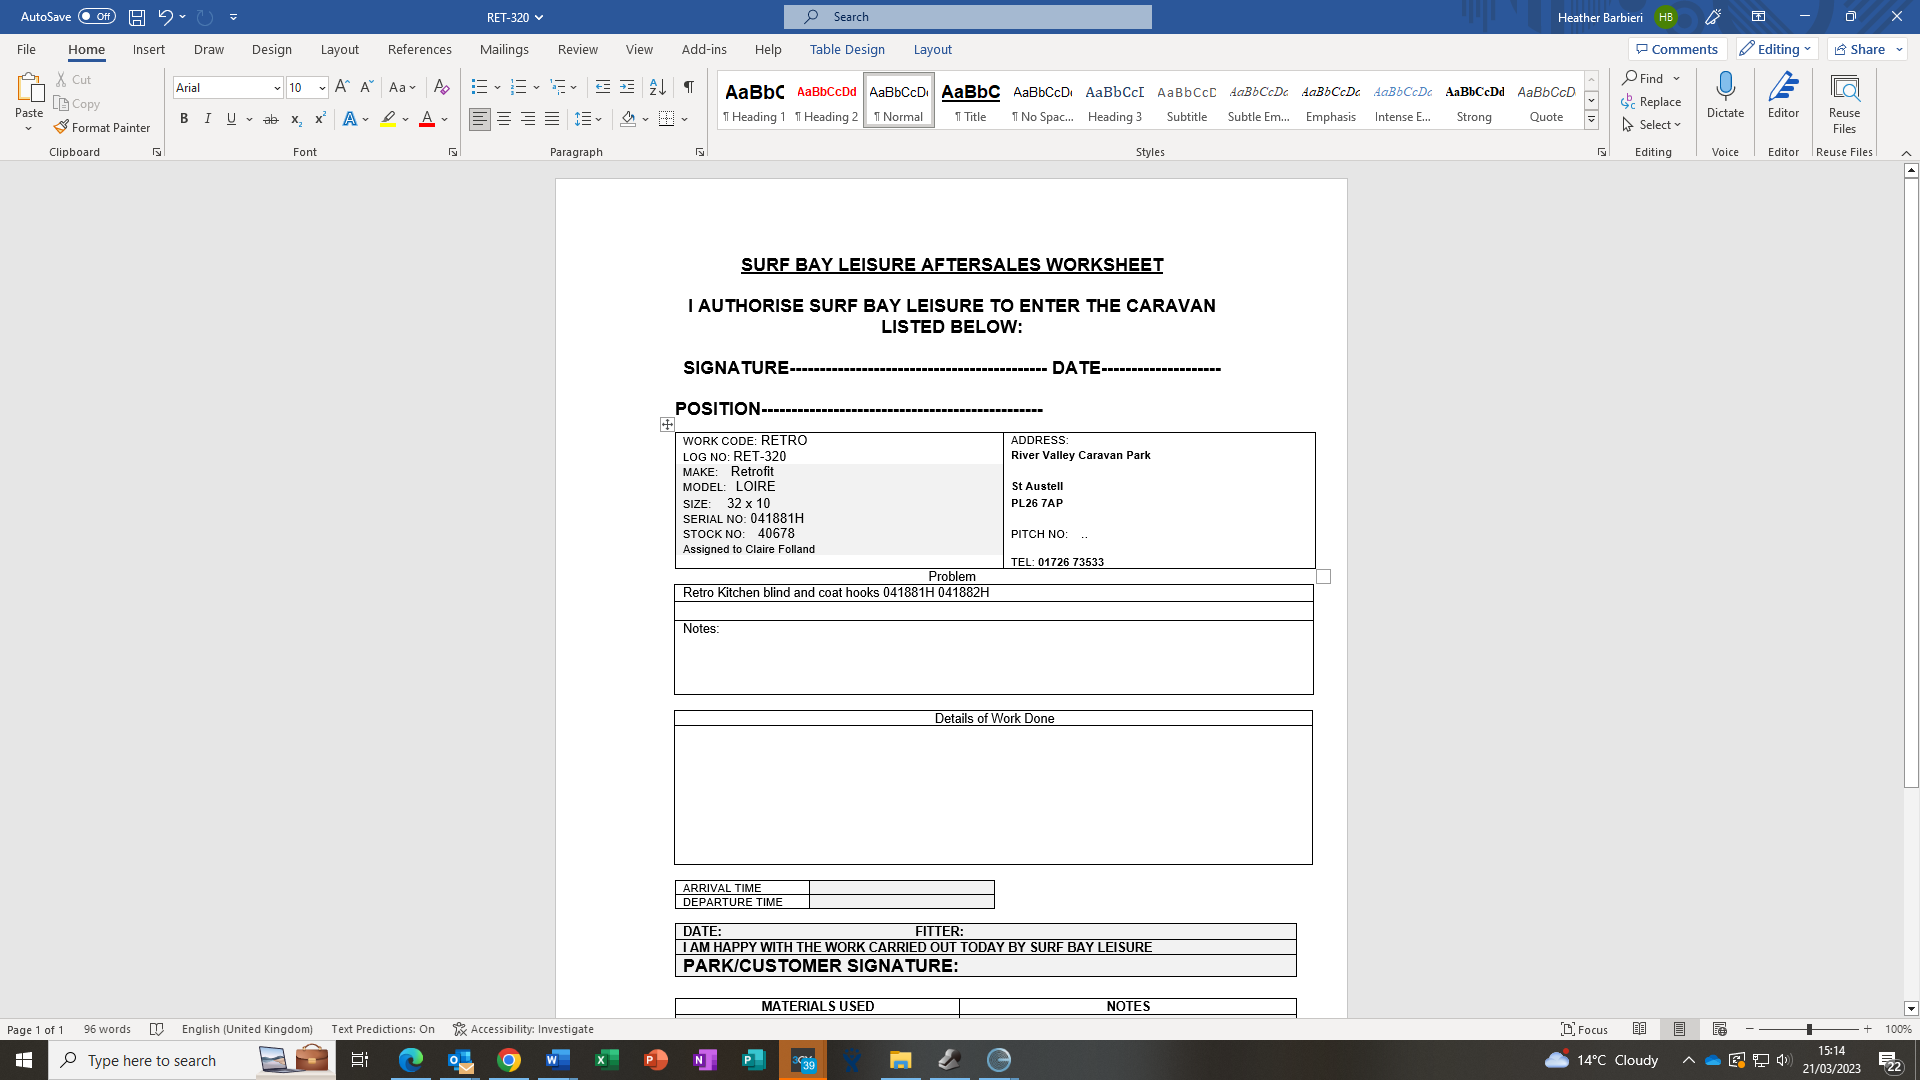Click the Comments button

(1677, 49)
